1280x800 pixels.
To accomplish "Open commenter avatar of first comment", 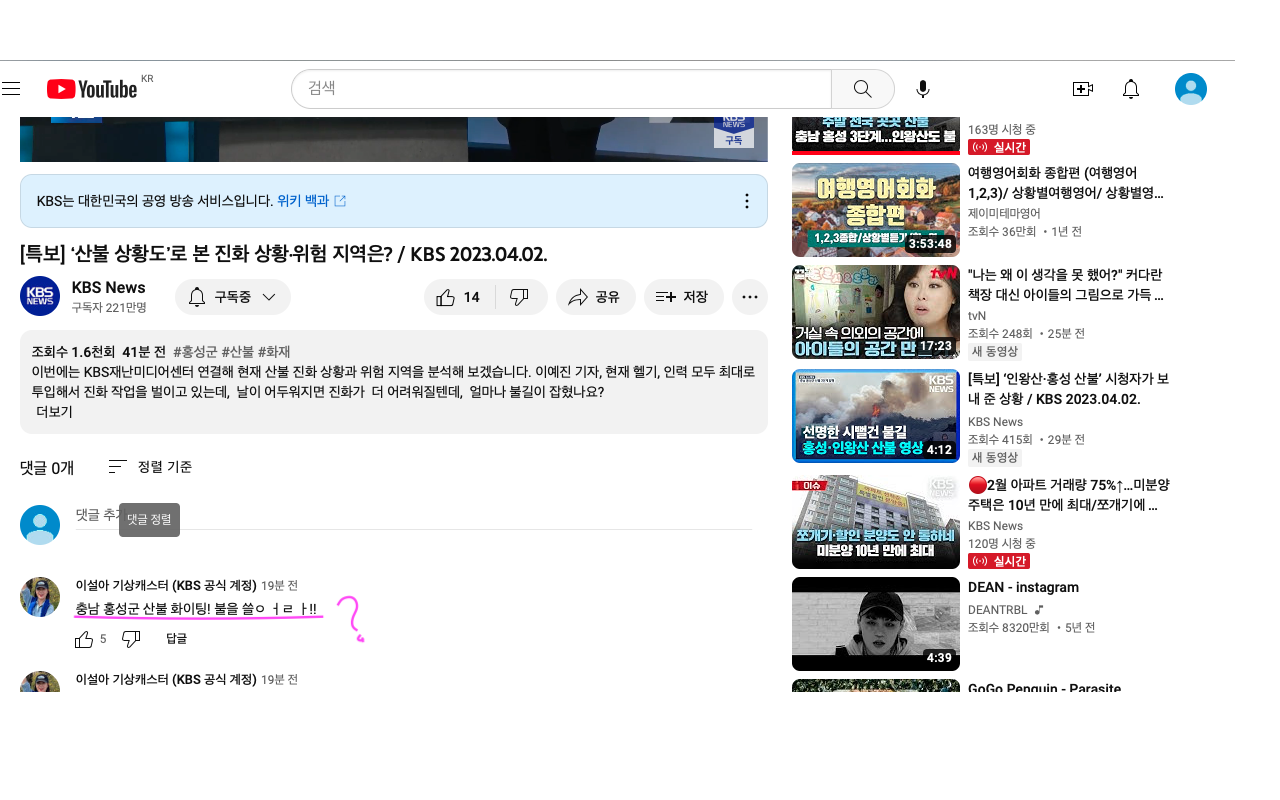I will pos(40,597).
